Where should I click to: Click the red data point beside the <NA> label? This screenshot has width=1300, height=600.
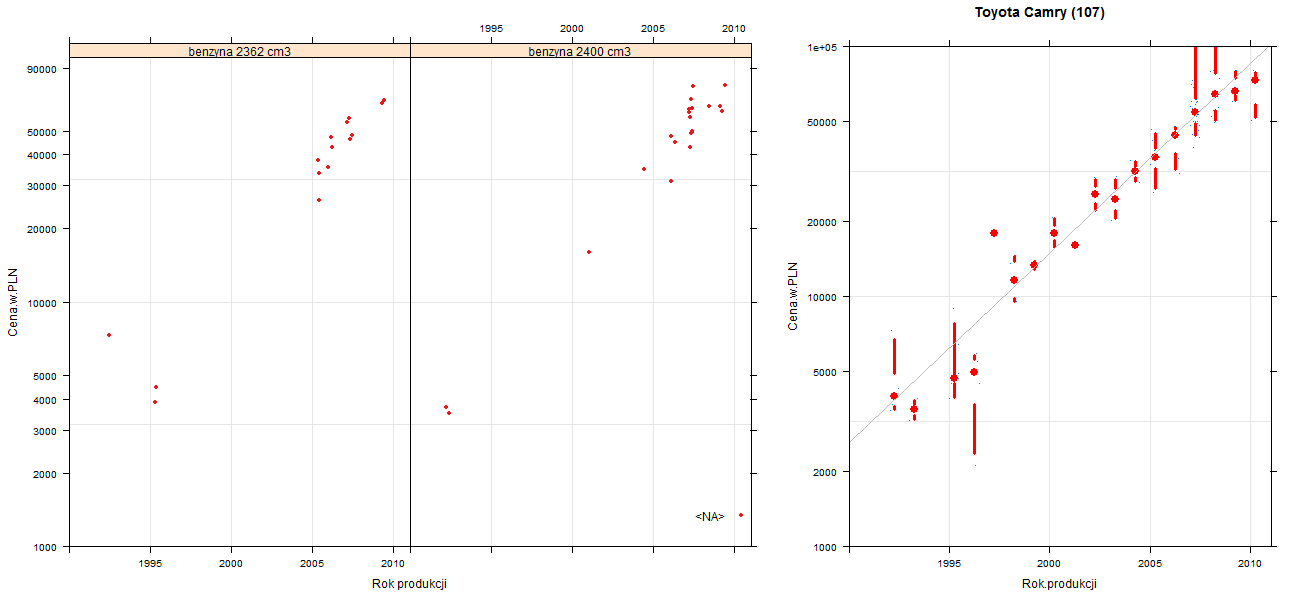tap(741, 515)
